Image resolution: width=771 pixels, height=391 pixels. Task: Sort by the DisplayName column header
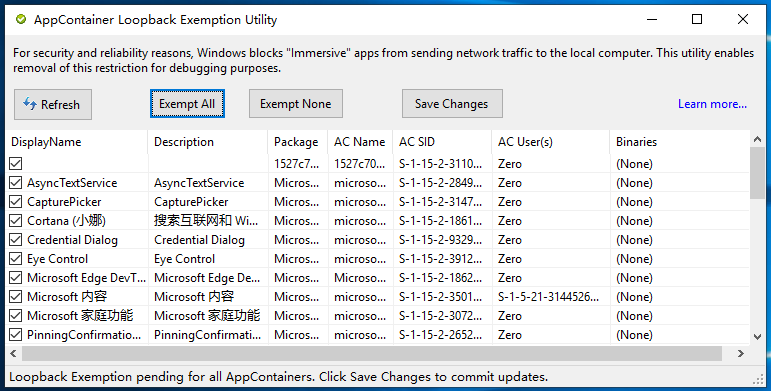click(77, 142)
